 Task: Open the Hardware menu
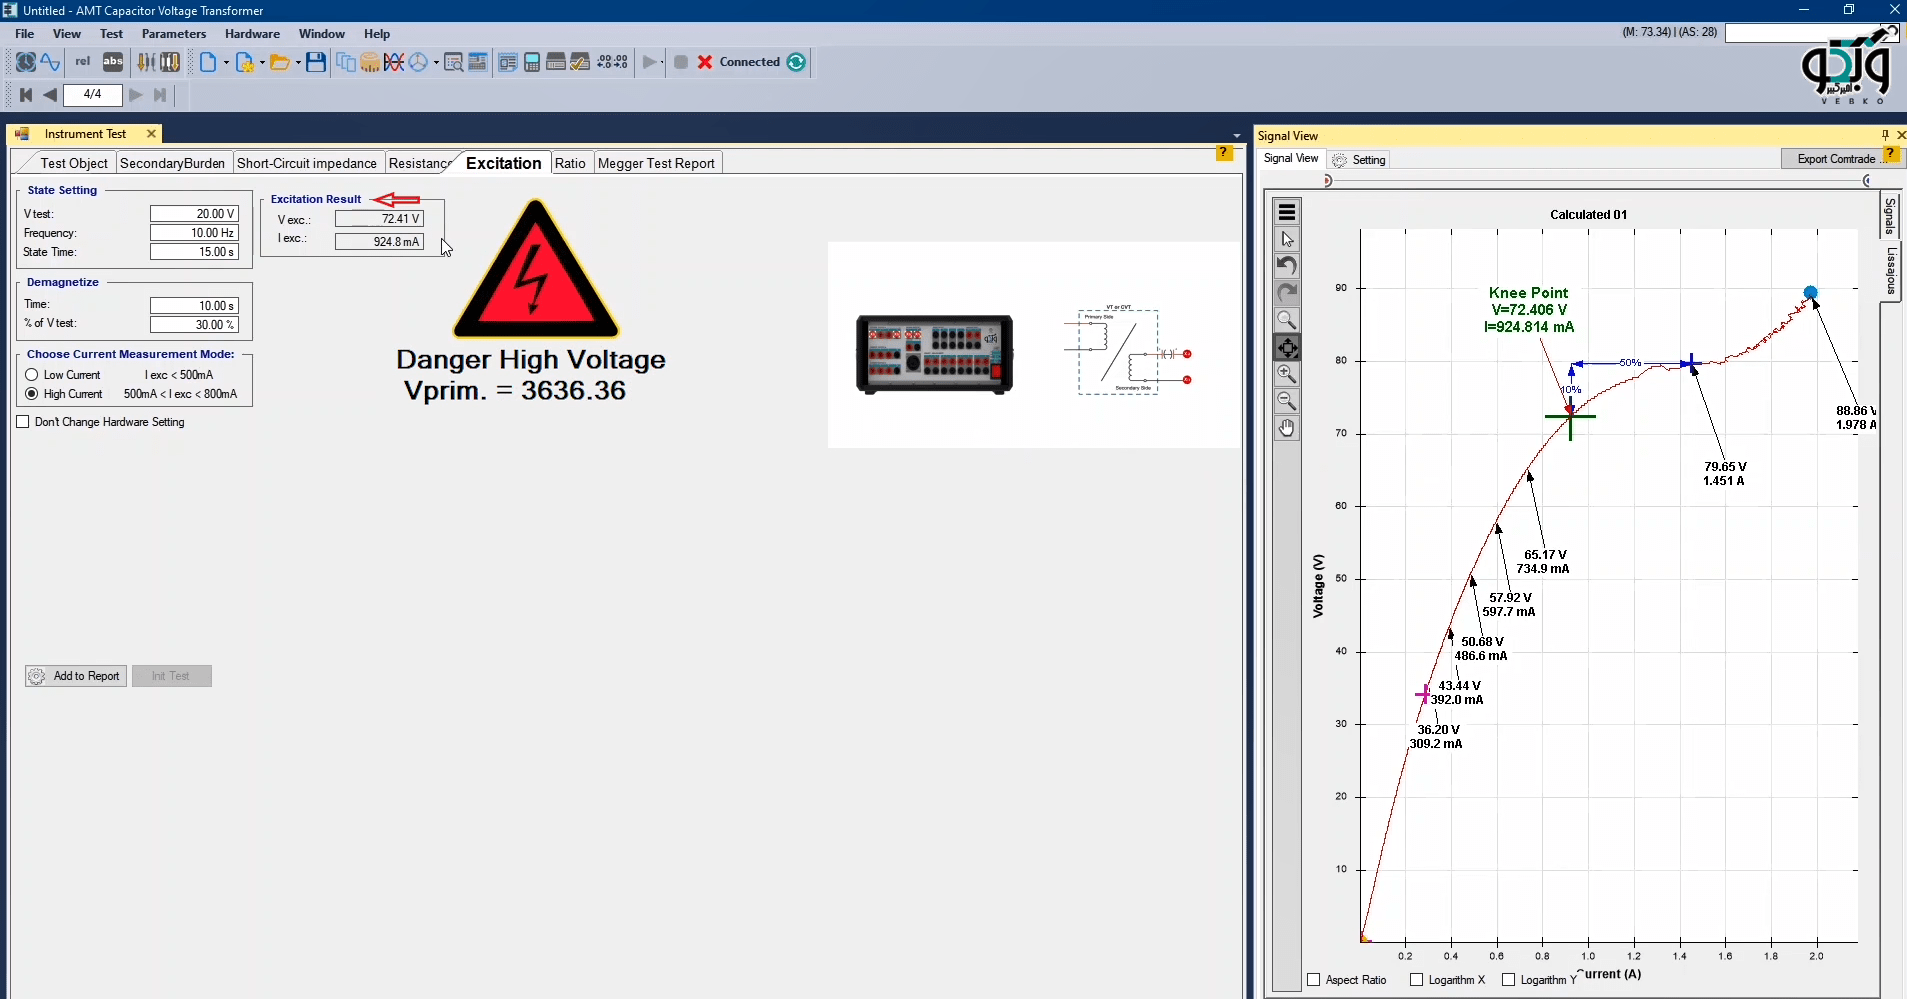(x=252, y=34)
